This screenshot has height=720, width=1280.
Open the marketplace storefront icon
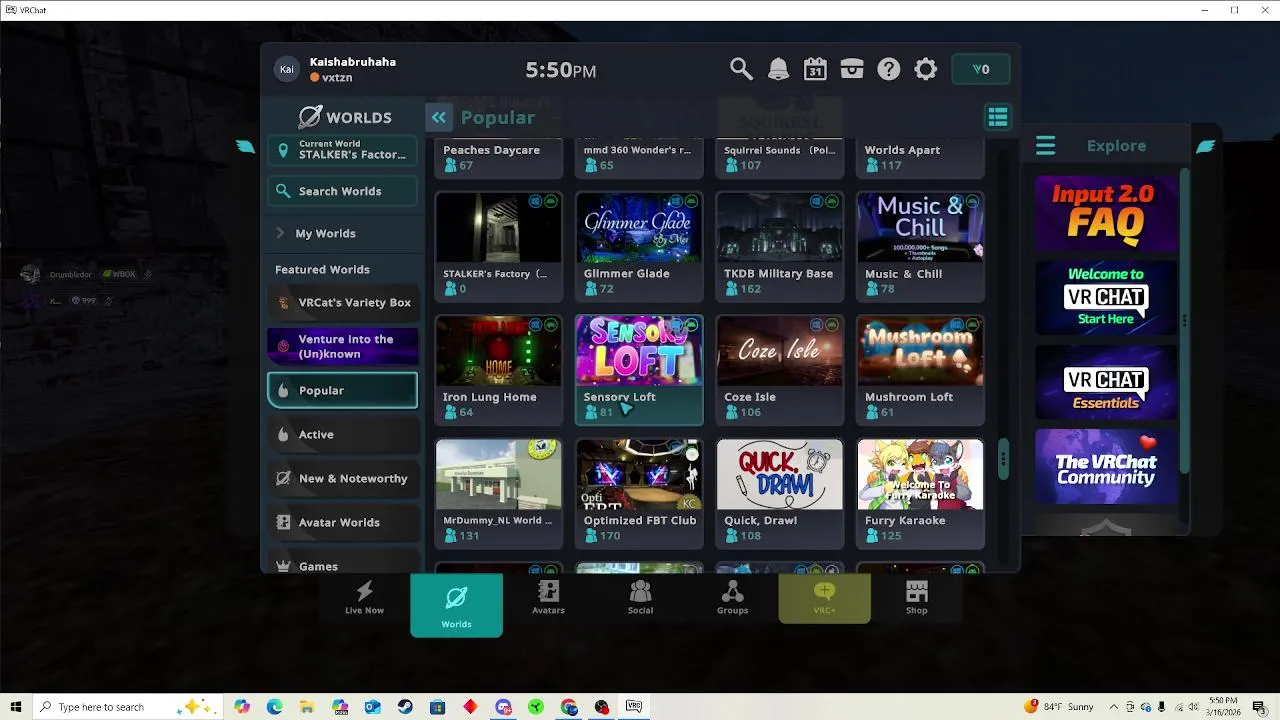click(852, 69)
